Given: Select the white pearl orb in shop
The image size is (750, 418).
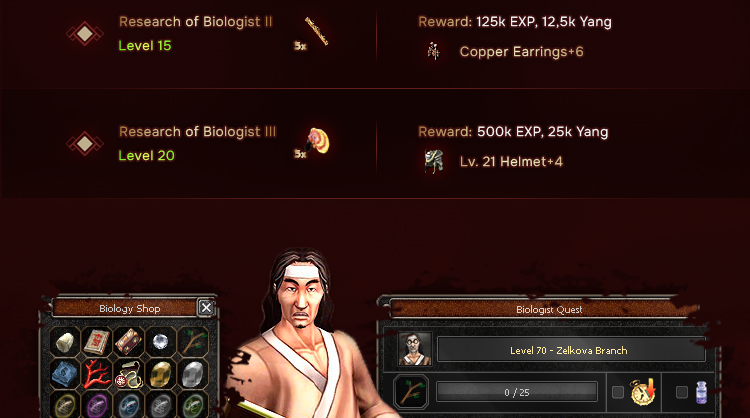Looking at the screenshot, I should pos(161,341).
